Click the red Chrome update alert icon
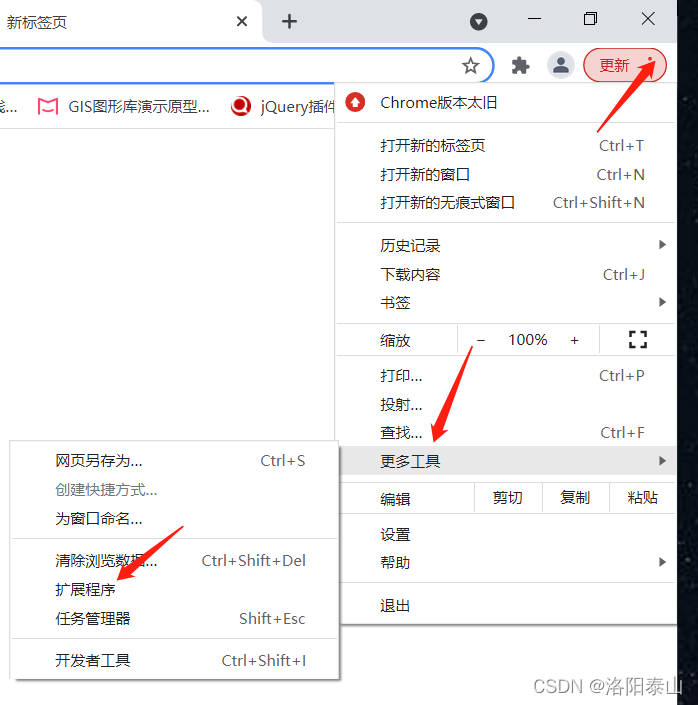698x705 pixels. 355,103
